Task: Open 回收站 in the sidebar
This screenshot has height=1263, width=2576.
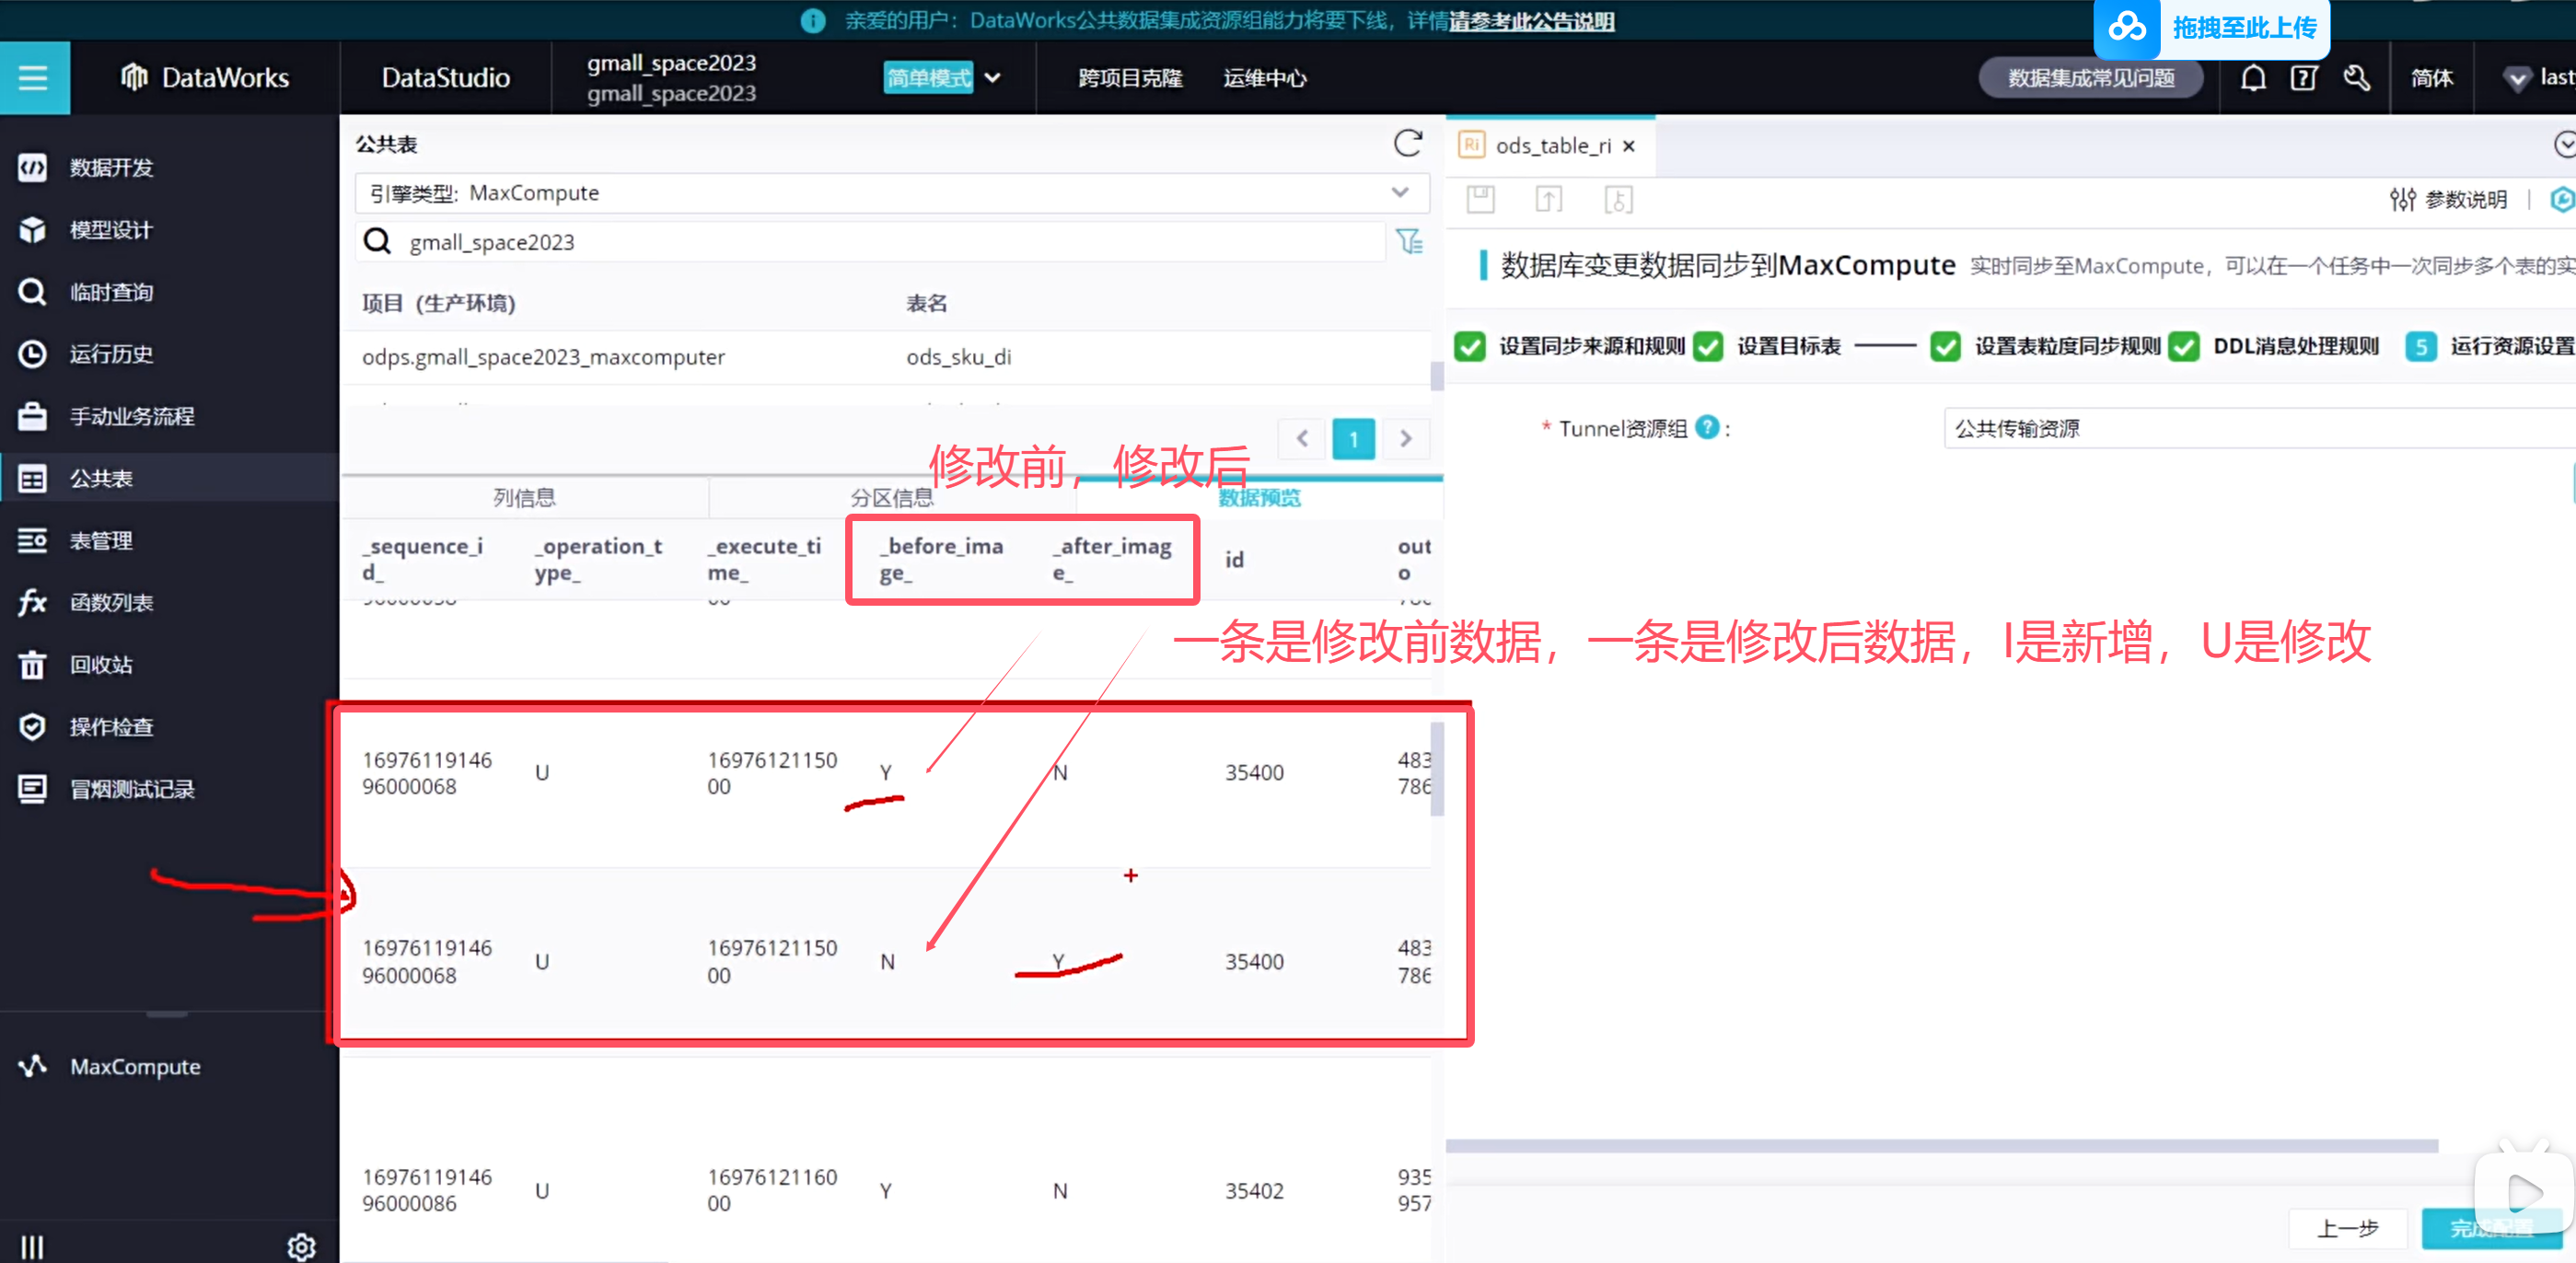Action: (x=100, y=665)
